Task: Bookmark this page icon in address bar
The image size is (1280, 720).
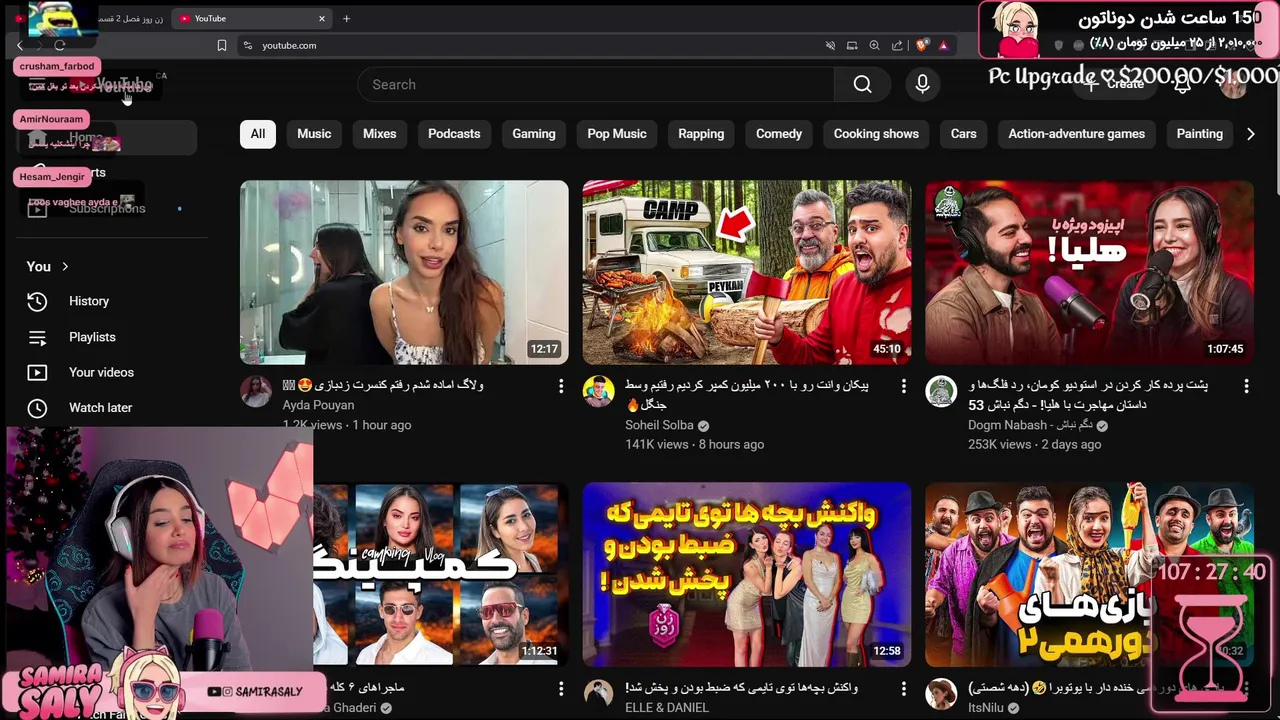Action: click(222, 45)
